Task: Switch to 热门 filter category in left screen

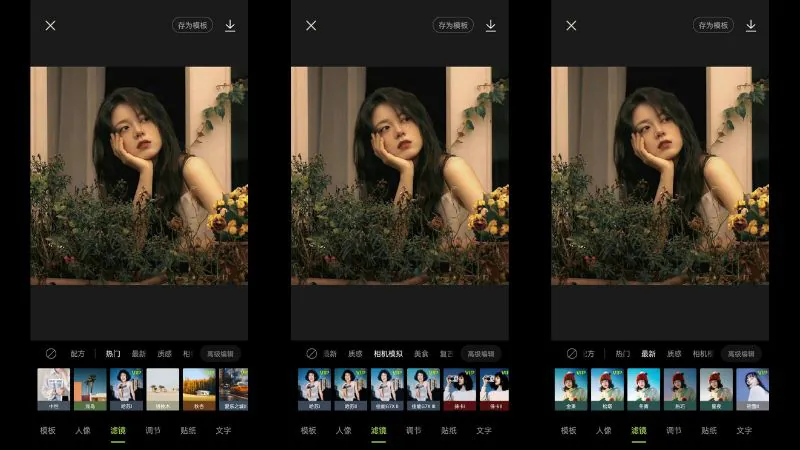Action: pyautogui.click(x=113, y=354)
